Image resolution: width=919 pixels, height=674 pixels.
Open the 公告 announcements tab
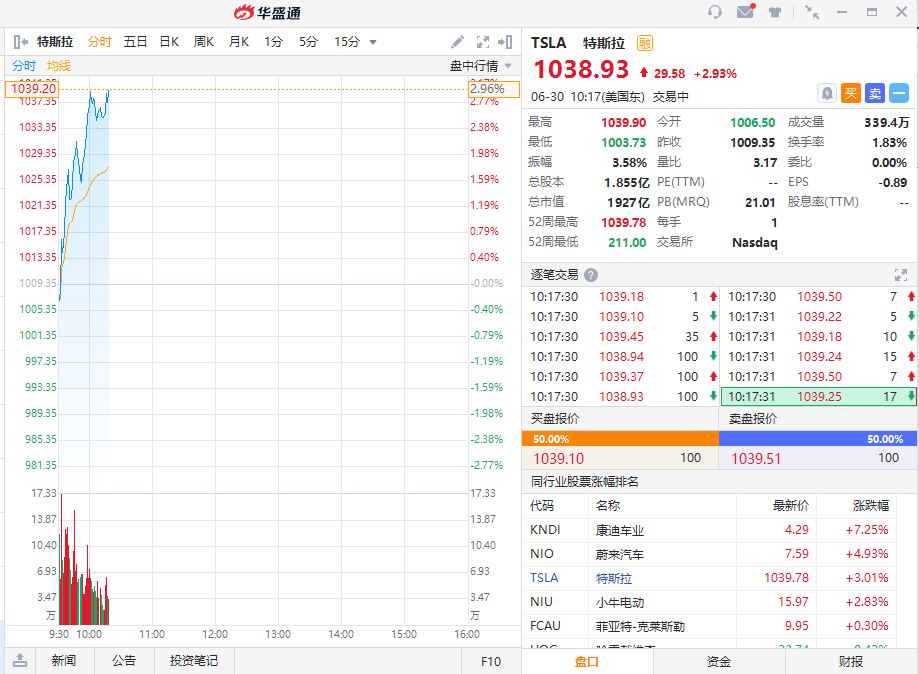(124, 661)
